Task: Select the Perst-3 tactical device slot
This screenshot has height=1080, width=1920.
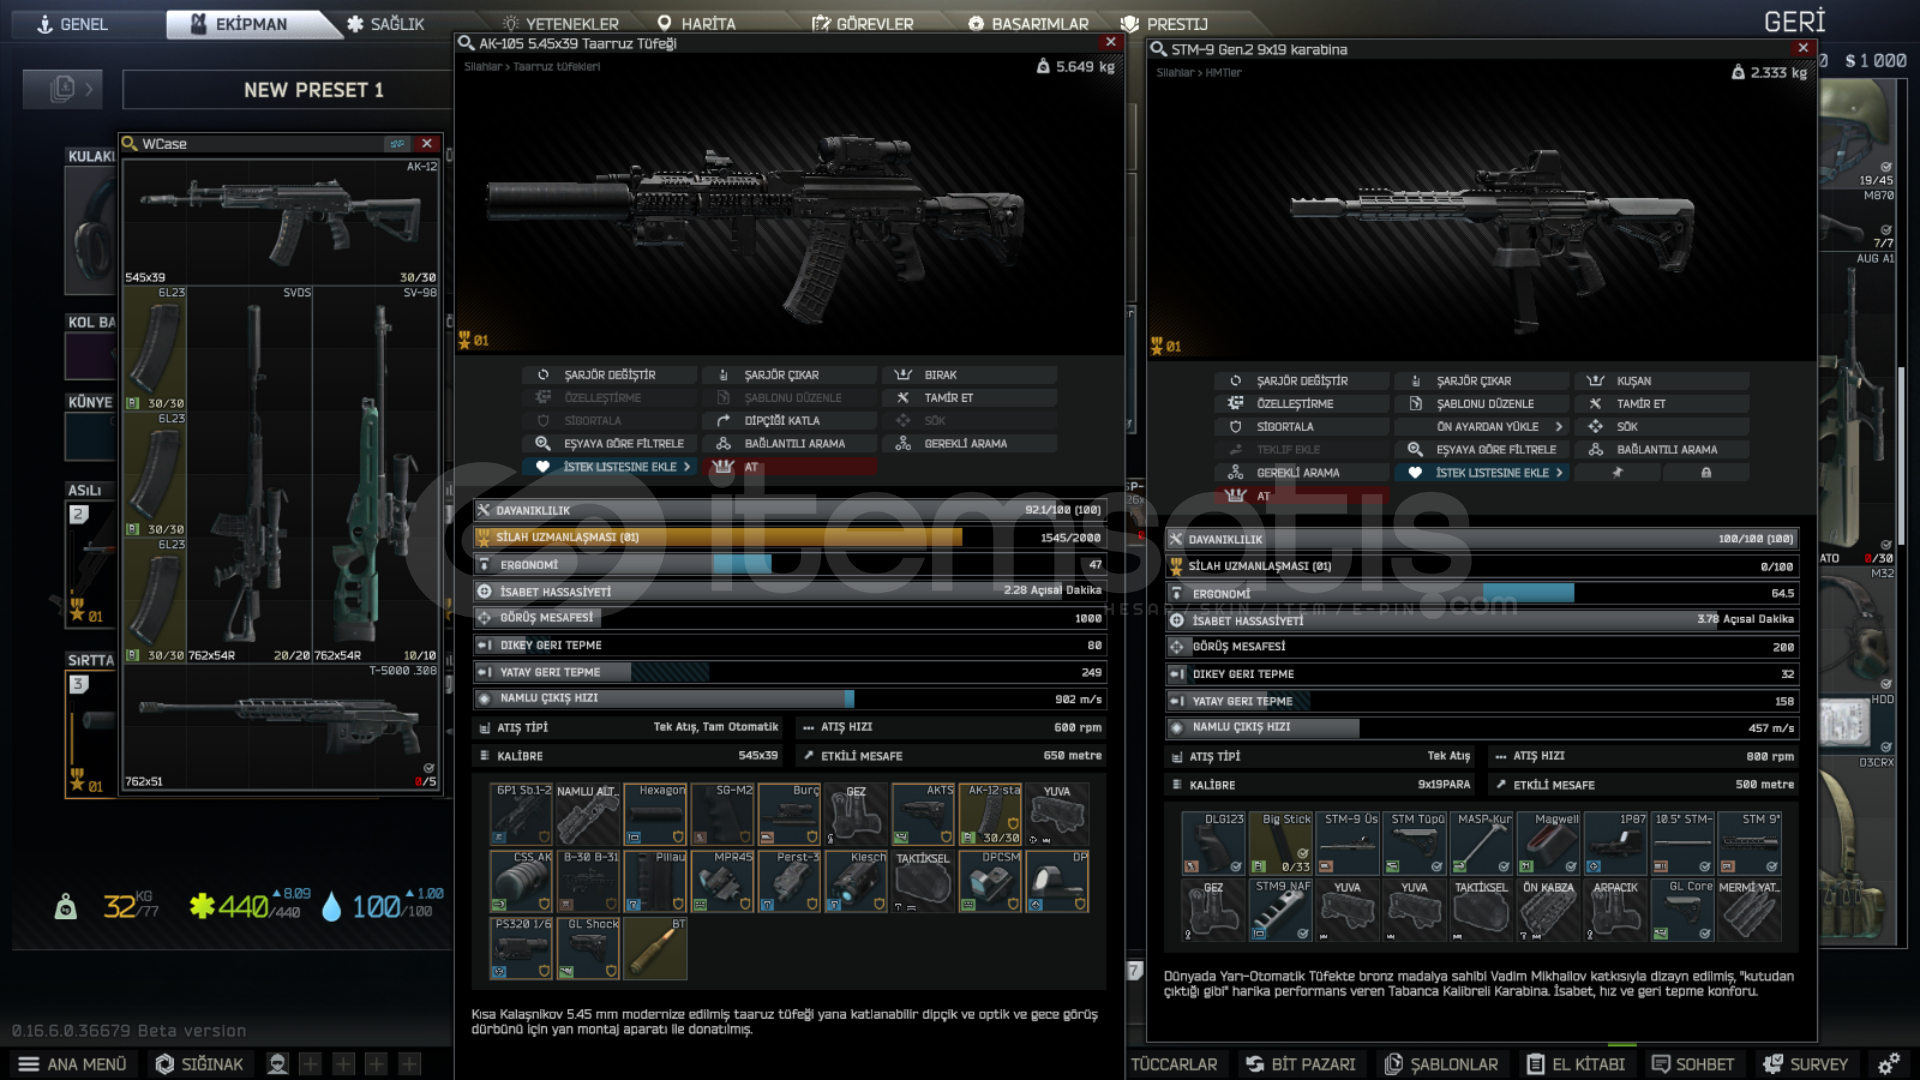Action: coord(790,881)
